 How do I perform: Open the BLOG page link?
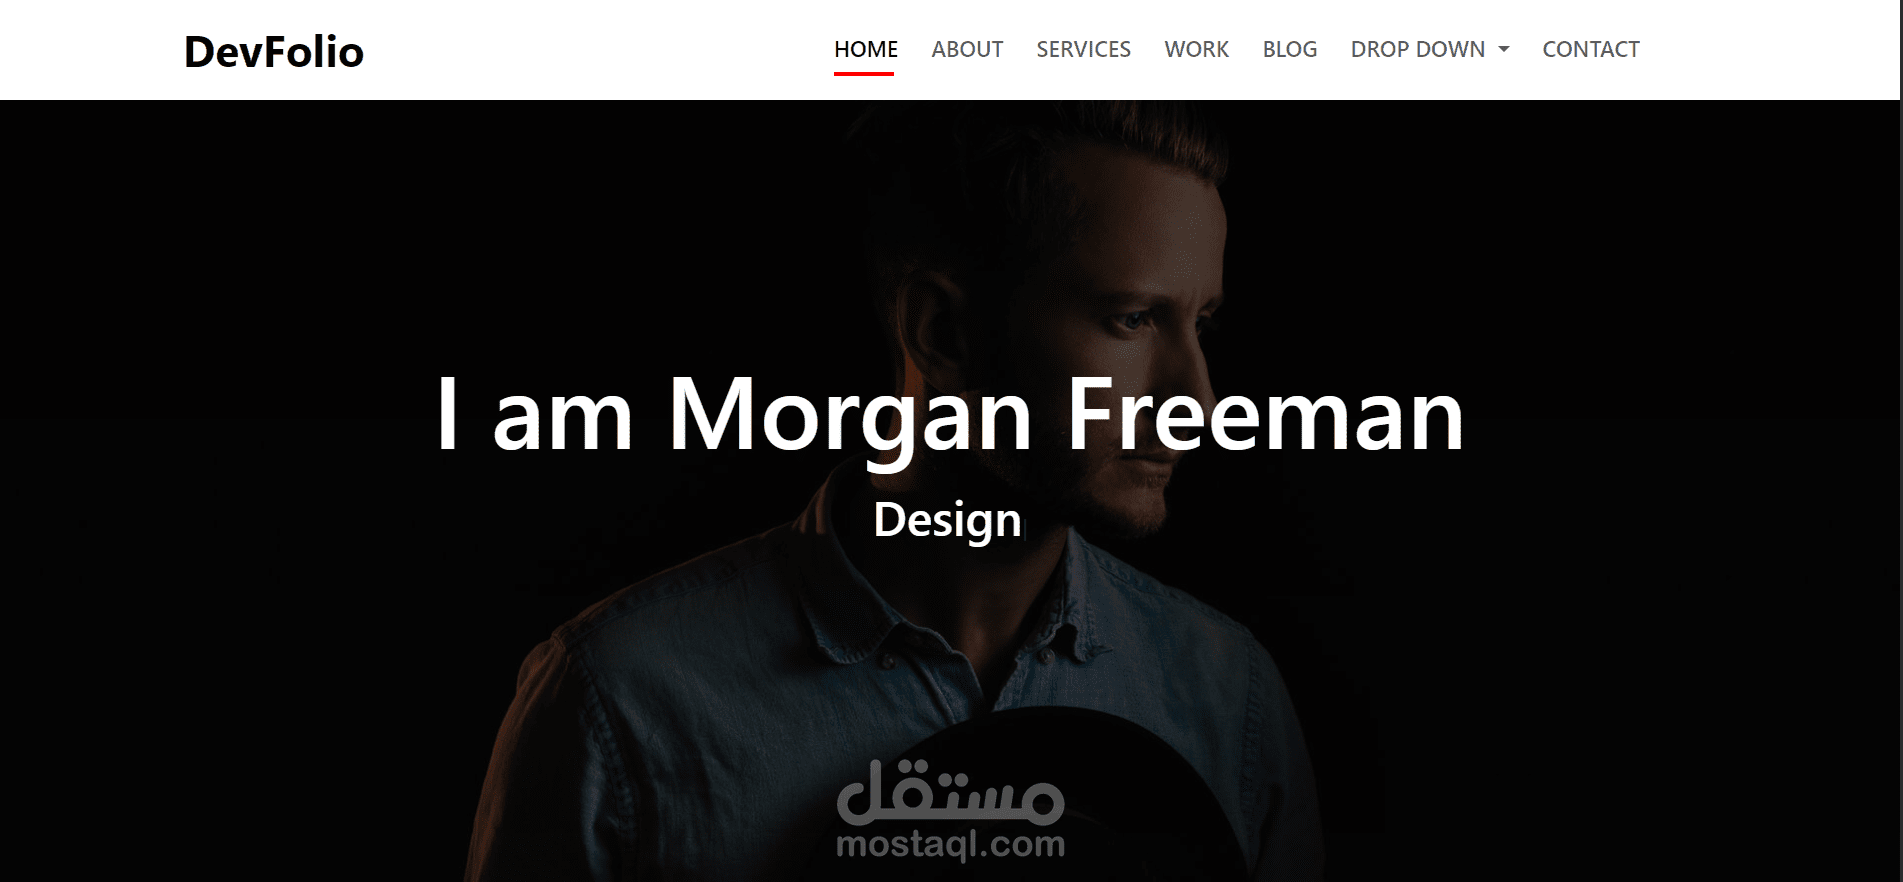point(1289,49)
